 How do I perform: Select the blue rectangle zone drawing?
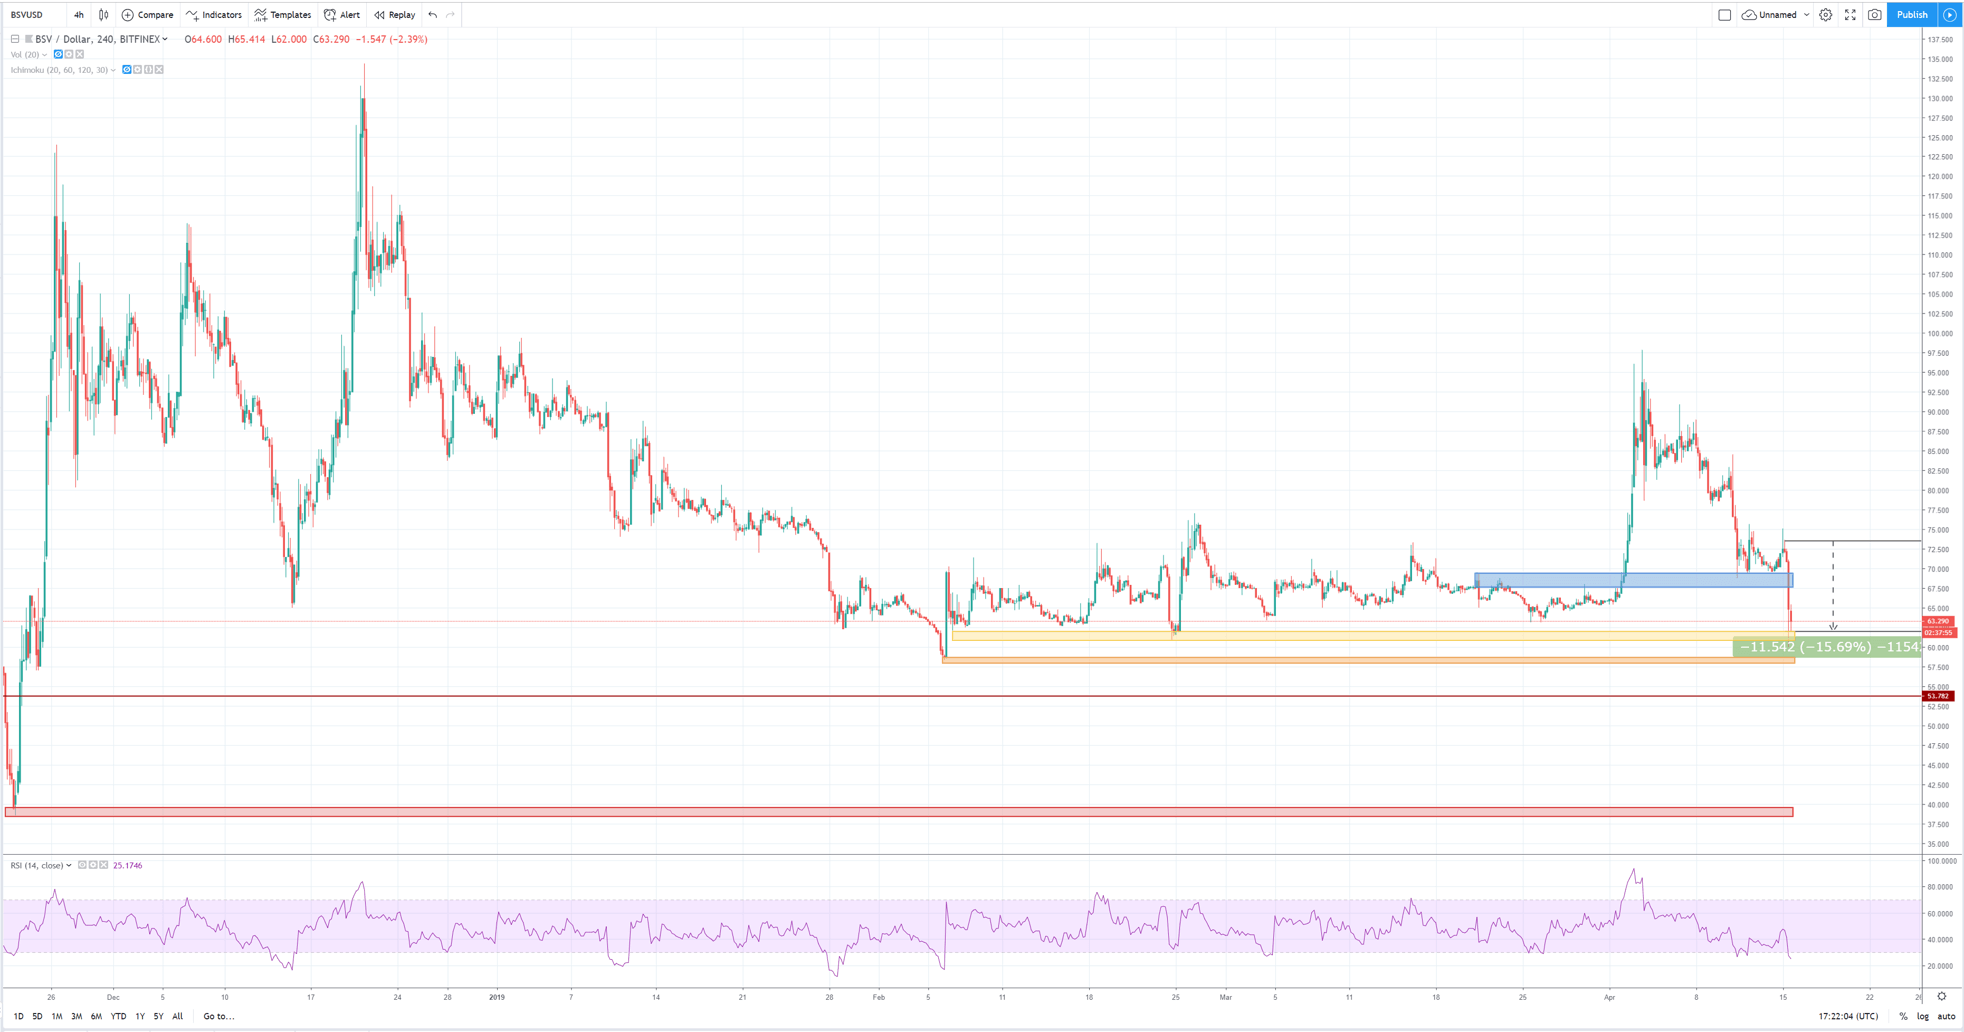click(x=1633, y=580)
